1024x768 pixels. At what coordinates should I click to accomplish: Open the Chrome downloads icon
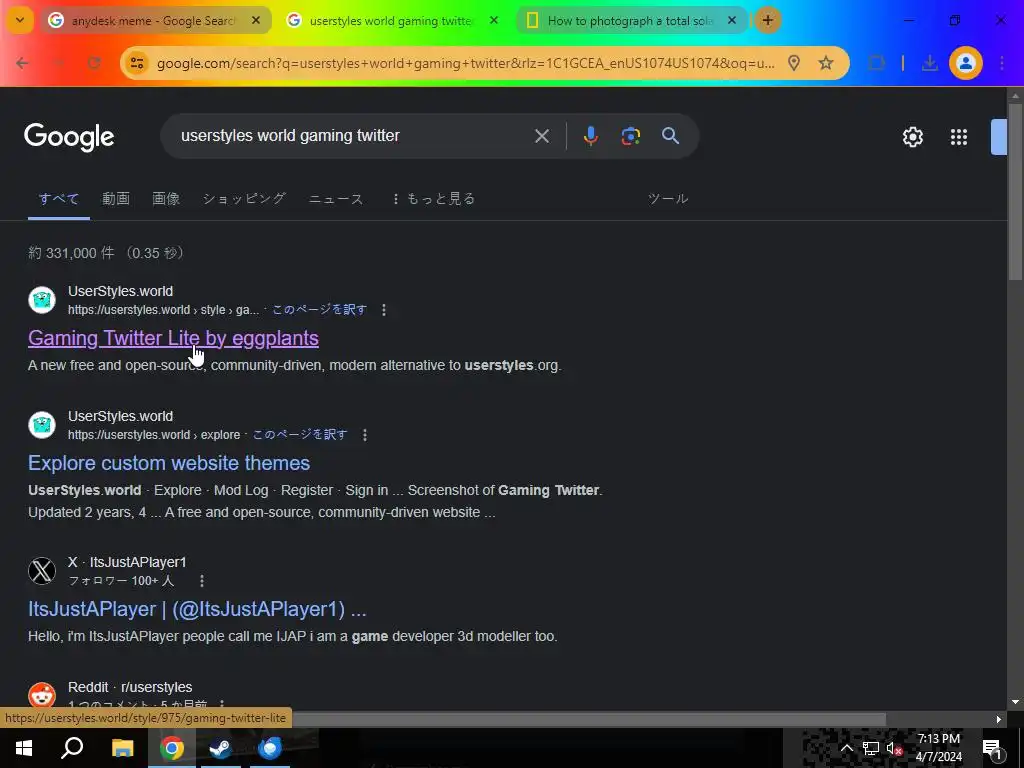tap(929, 63)
